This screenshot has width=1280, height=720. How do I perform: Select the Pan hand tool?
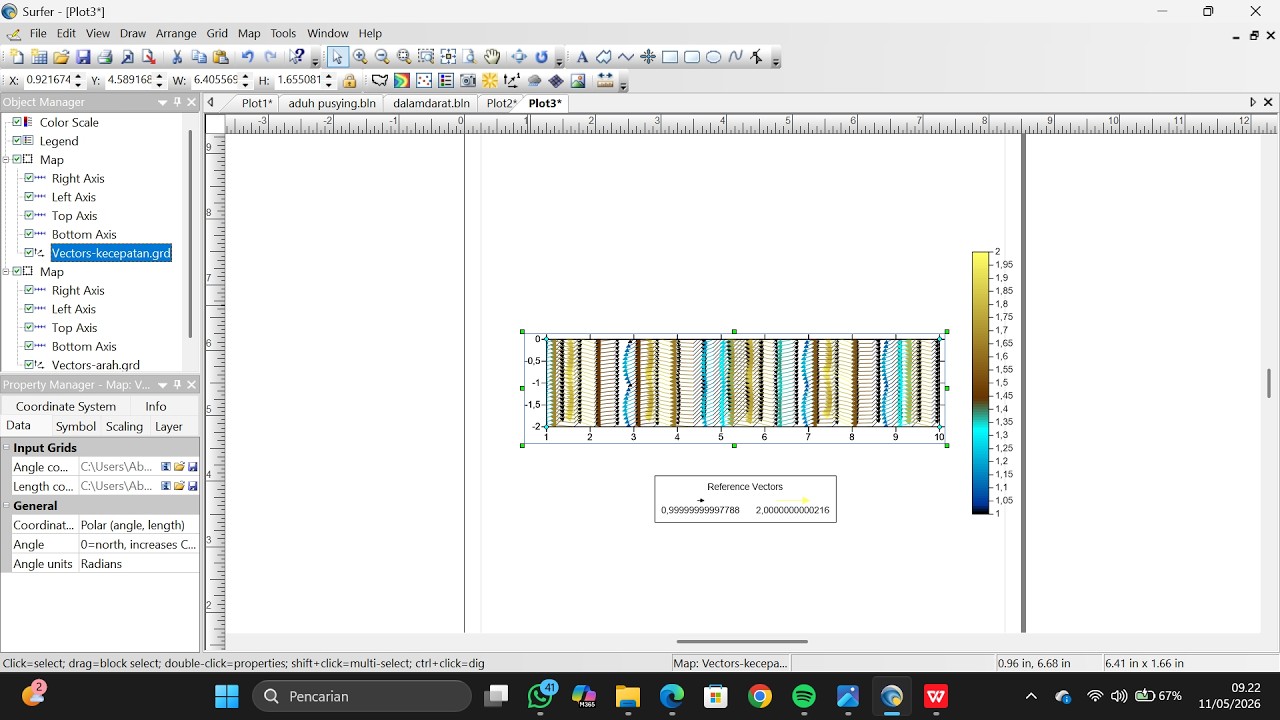(x=492, y=57)
